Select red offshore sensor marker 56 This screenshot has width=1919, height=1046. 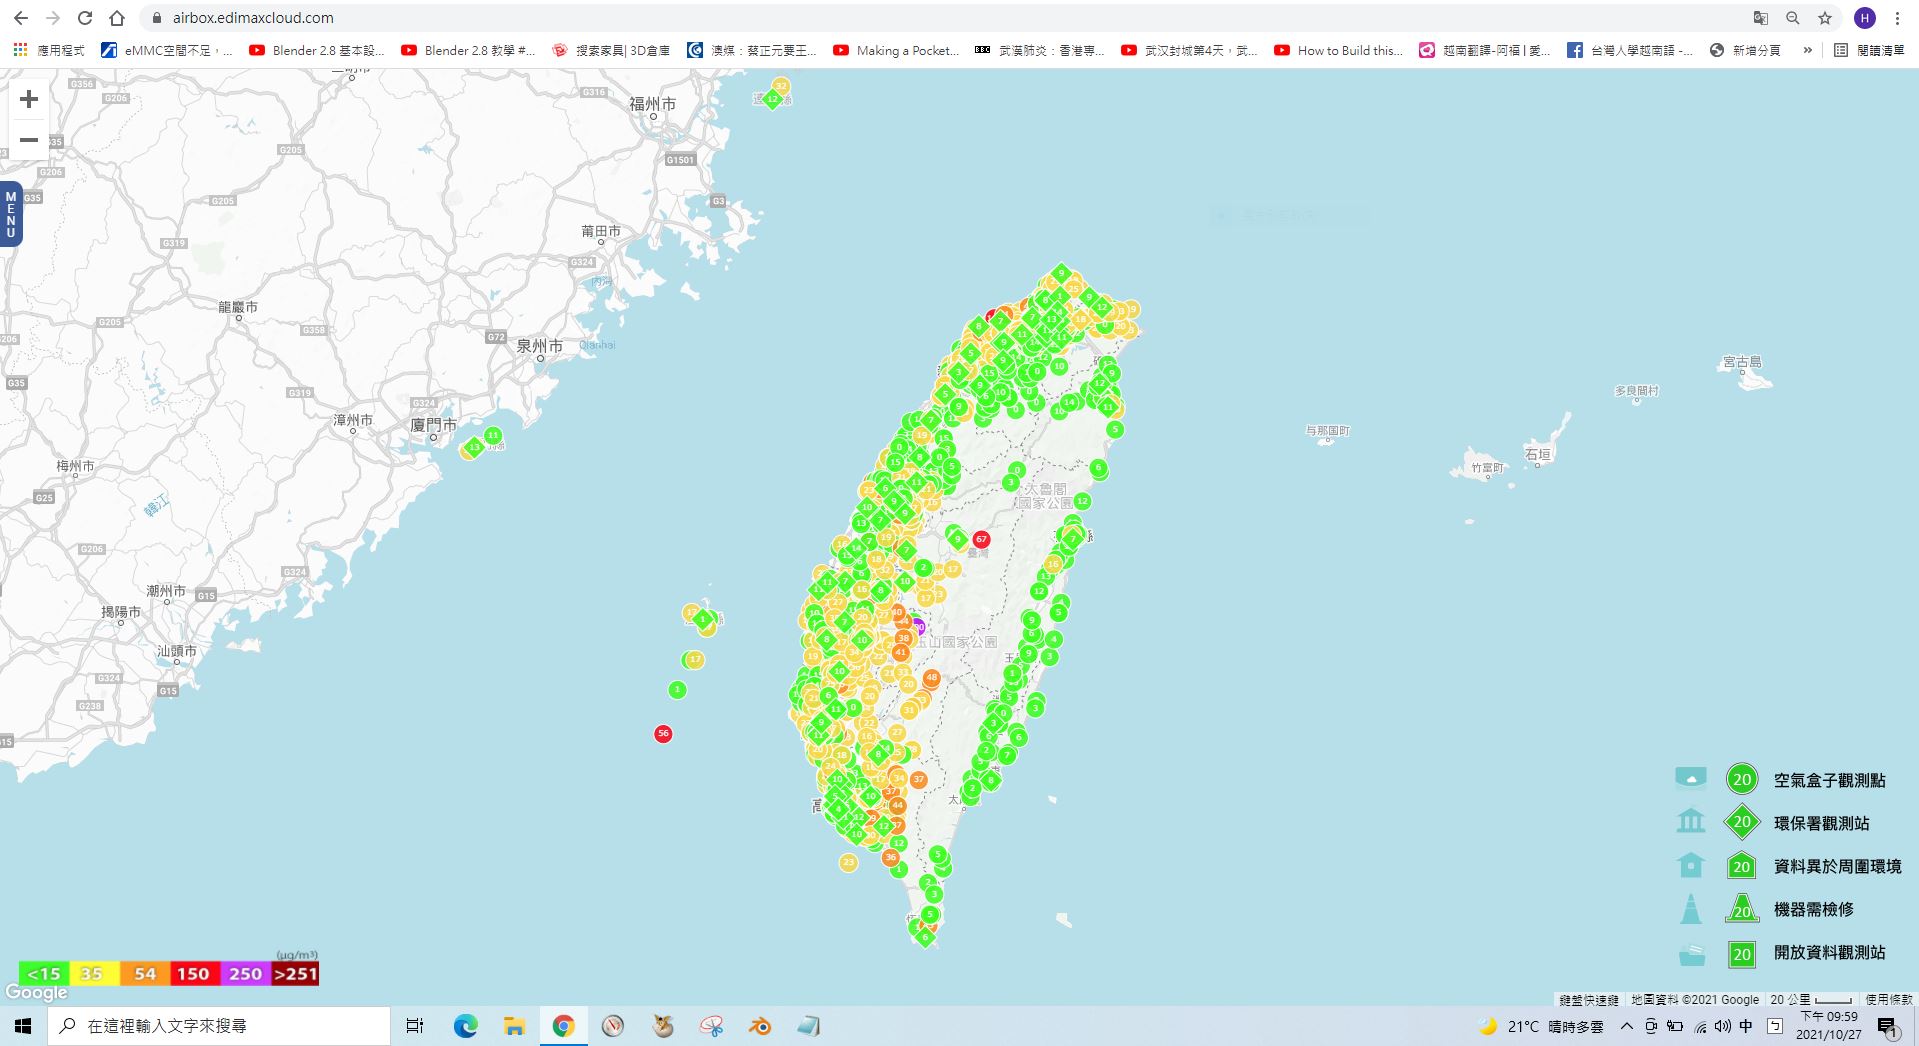(663, 734)
